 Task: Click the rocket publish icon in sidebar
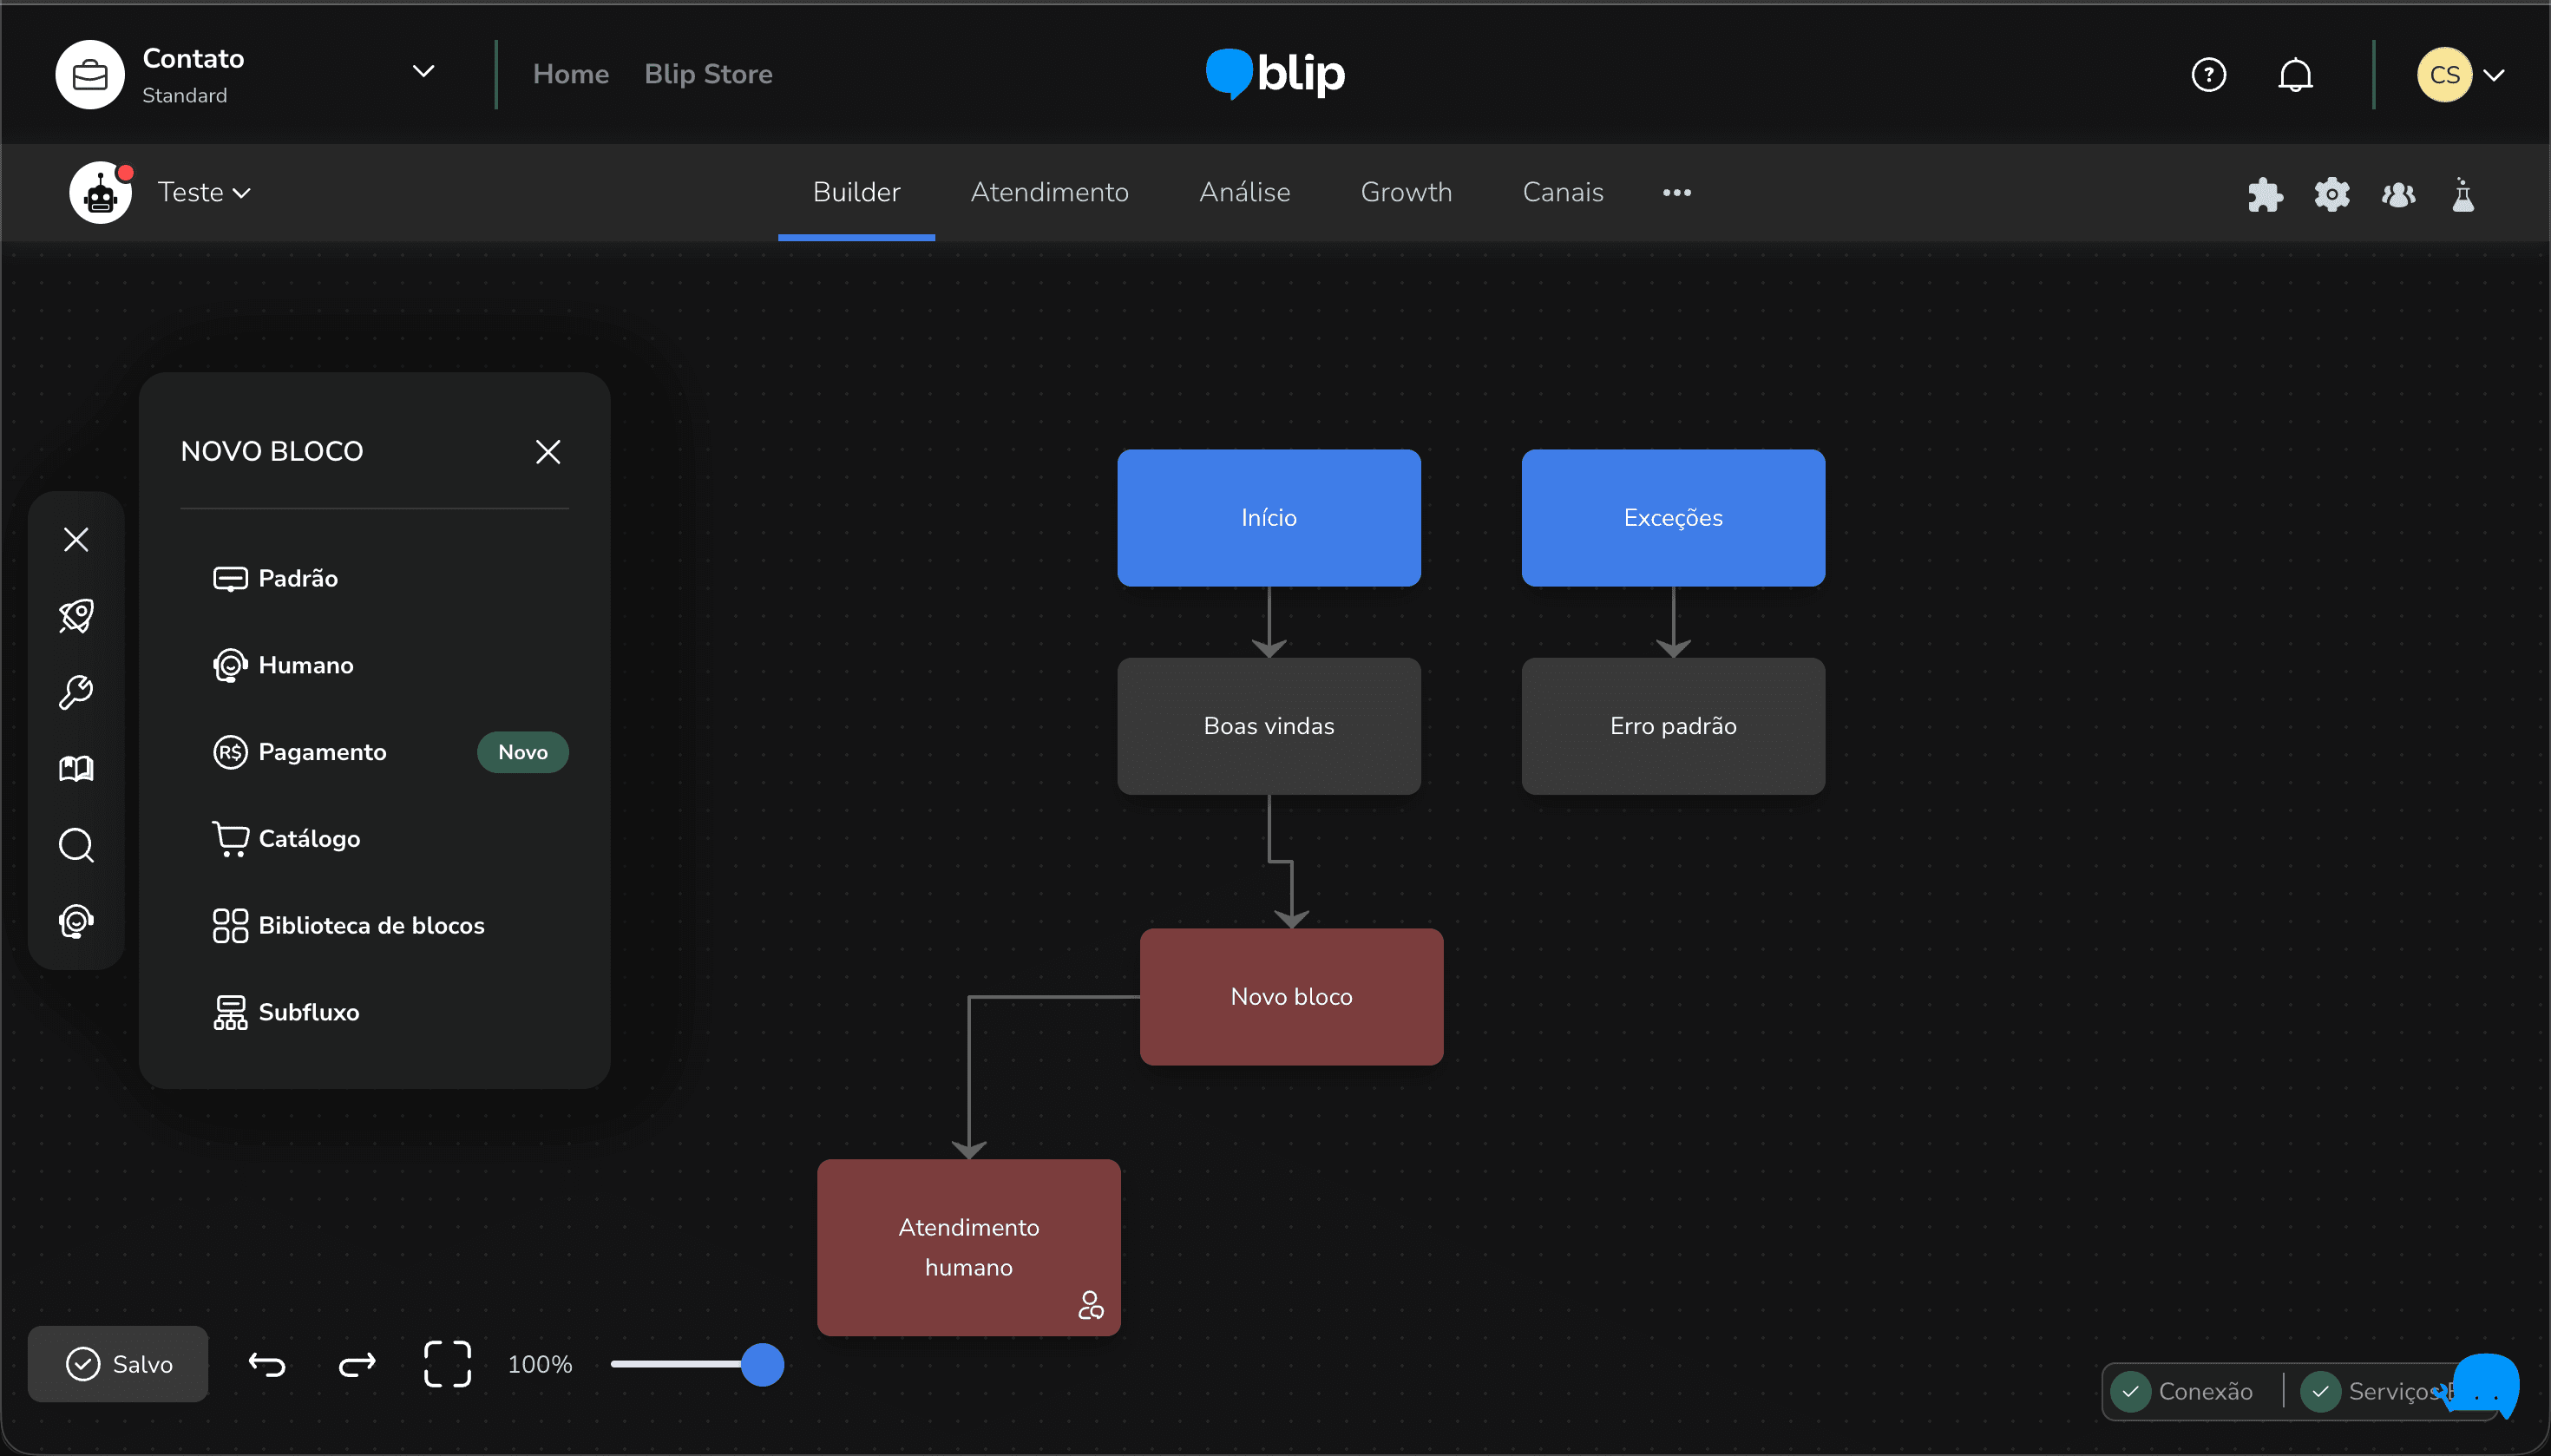(x=76, y=616)
